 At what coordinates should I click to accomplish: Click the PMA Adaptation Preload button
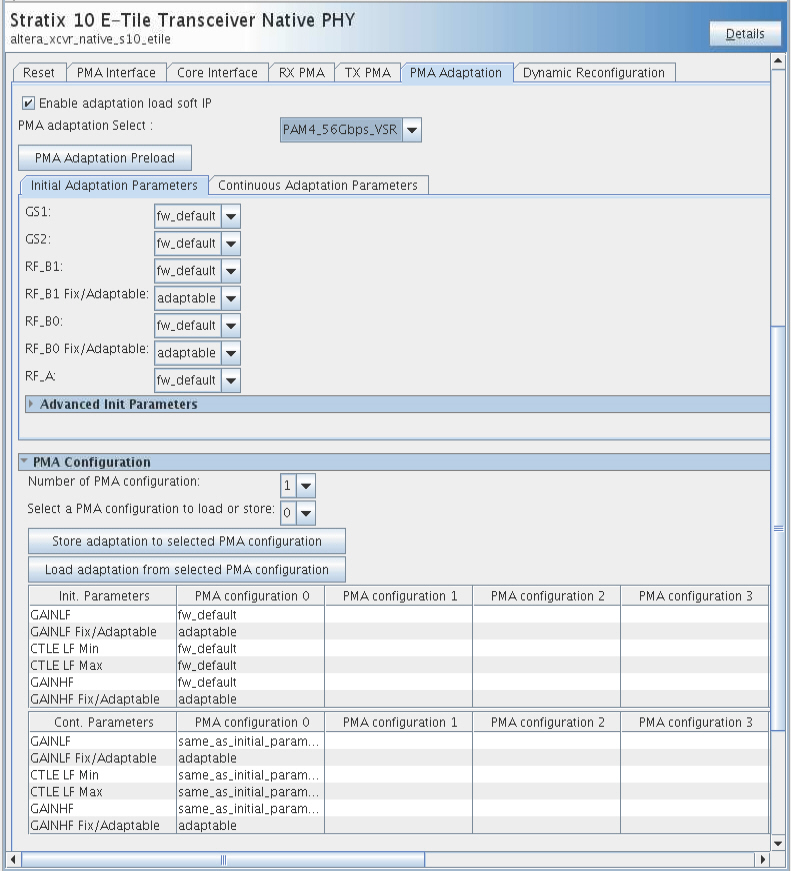pyautogui.click(x=105, y=158)
